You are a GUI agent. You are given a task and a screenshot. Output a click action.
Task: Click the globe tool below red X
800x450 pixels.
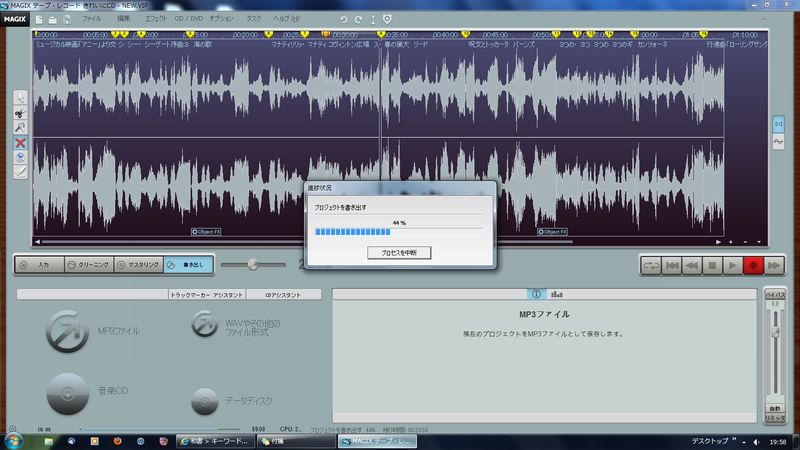[20, 157]
